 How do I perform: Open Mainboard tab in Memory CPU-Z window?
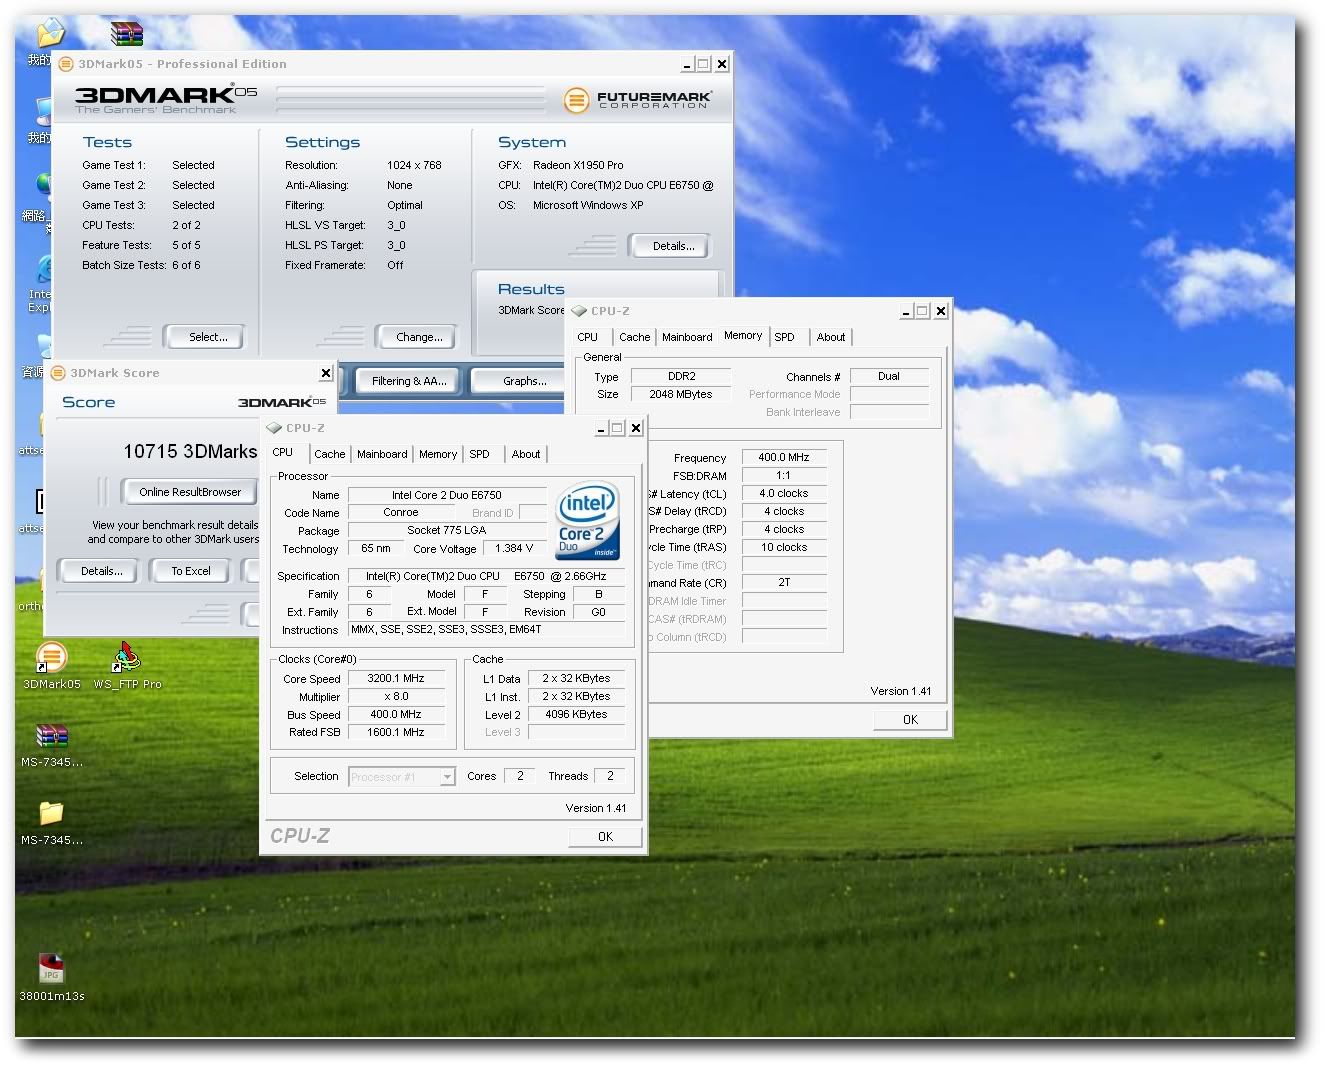coord(687,337)
